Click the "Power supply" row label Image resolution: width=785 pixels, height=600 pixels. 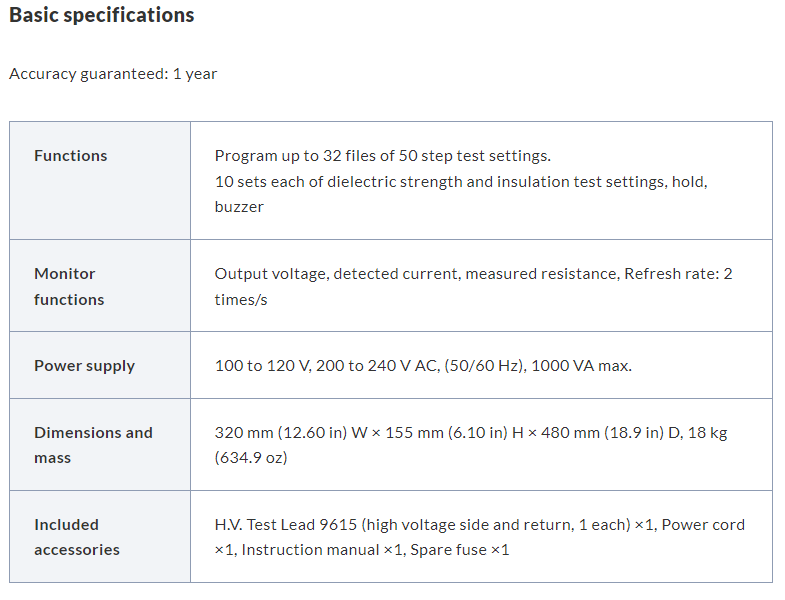coord(84,366)
